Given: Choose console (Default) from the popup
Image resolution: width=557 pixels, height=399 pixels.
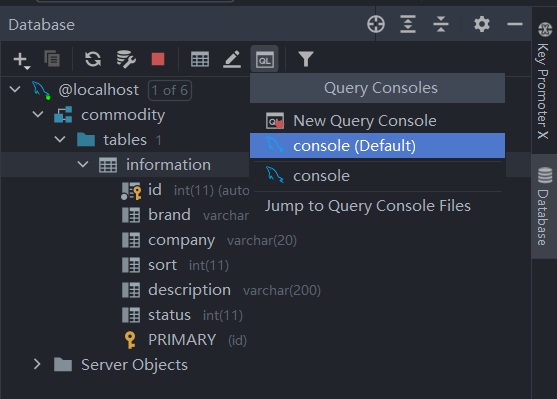Looking at the screenshot, I should pos(377,146).
